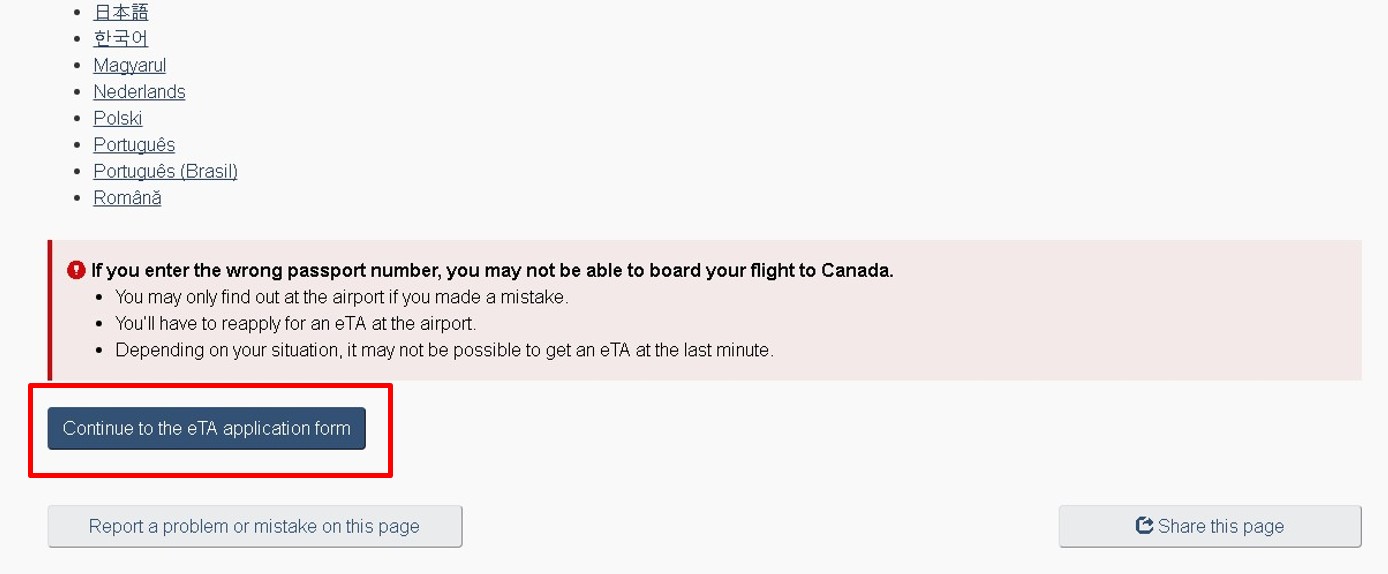Select the Magyarul language link
Screen dimensions: 1388x574
pos(129,65)
